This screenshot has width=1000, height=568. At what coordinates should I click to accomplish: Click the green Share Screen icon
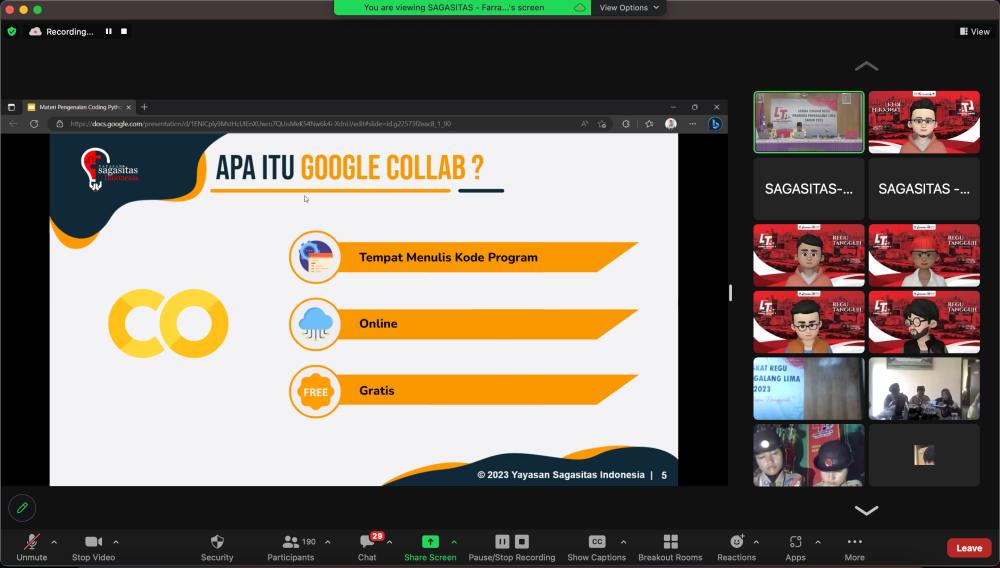tap(430, 542)
